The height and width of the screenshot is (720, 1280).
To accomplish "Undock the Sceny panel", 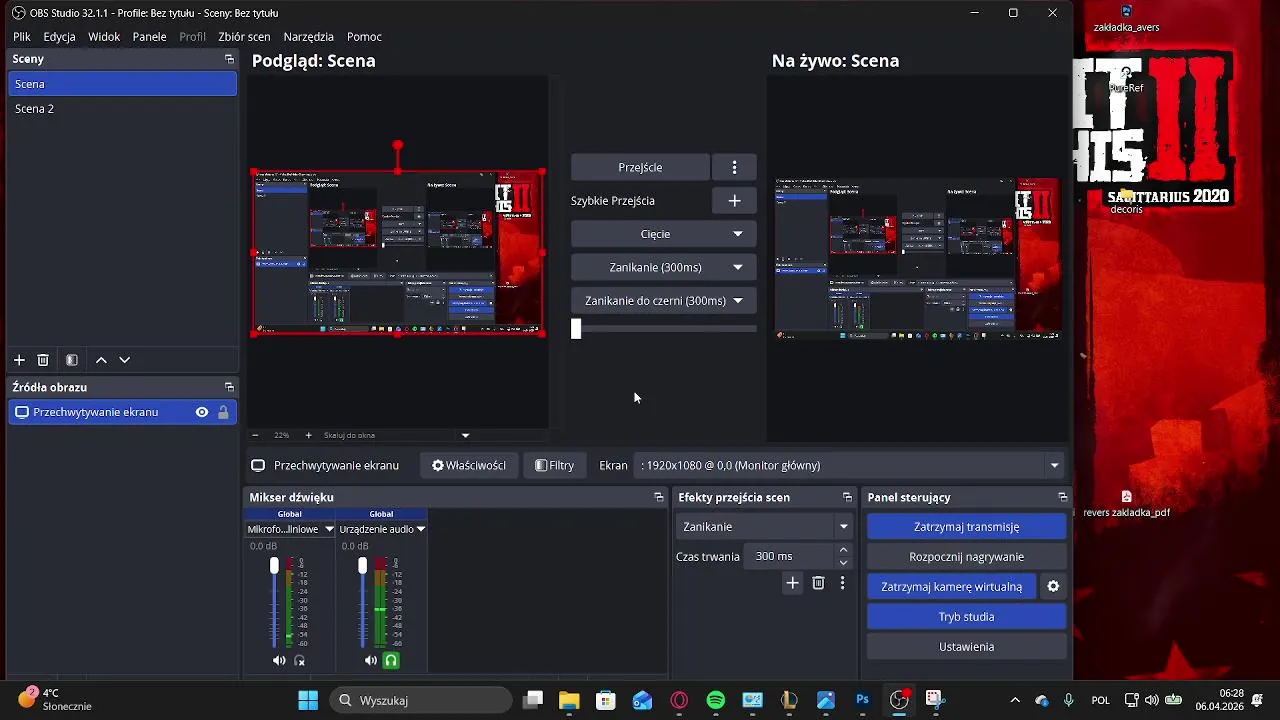I will (x=229, y=60).
